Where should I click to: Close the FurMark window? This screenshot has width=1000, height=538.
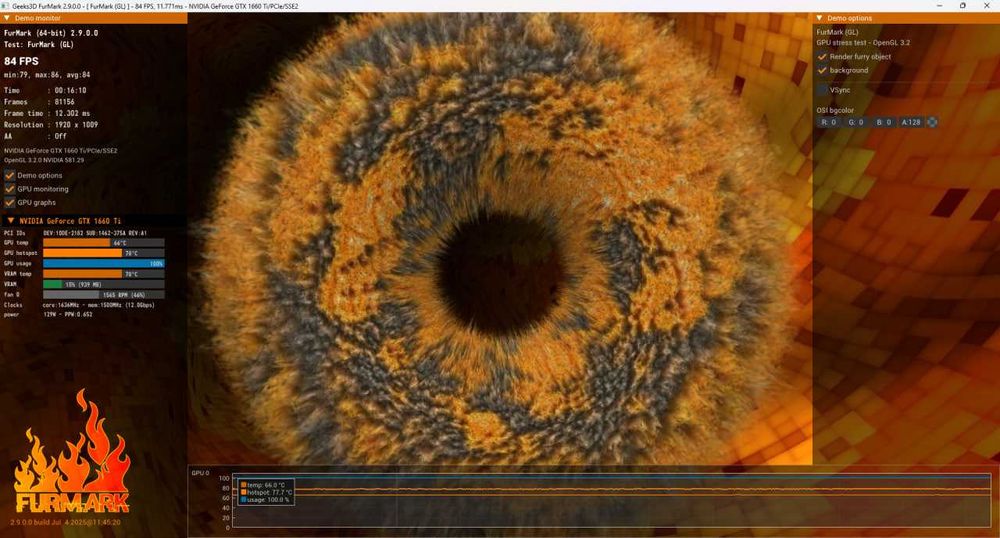[986, 6]
